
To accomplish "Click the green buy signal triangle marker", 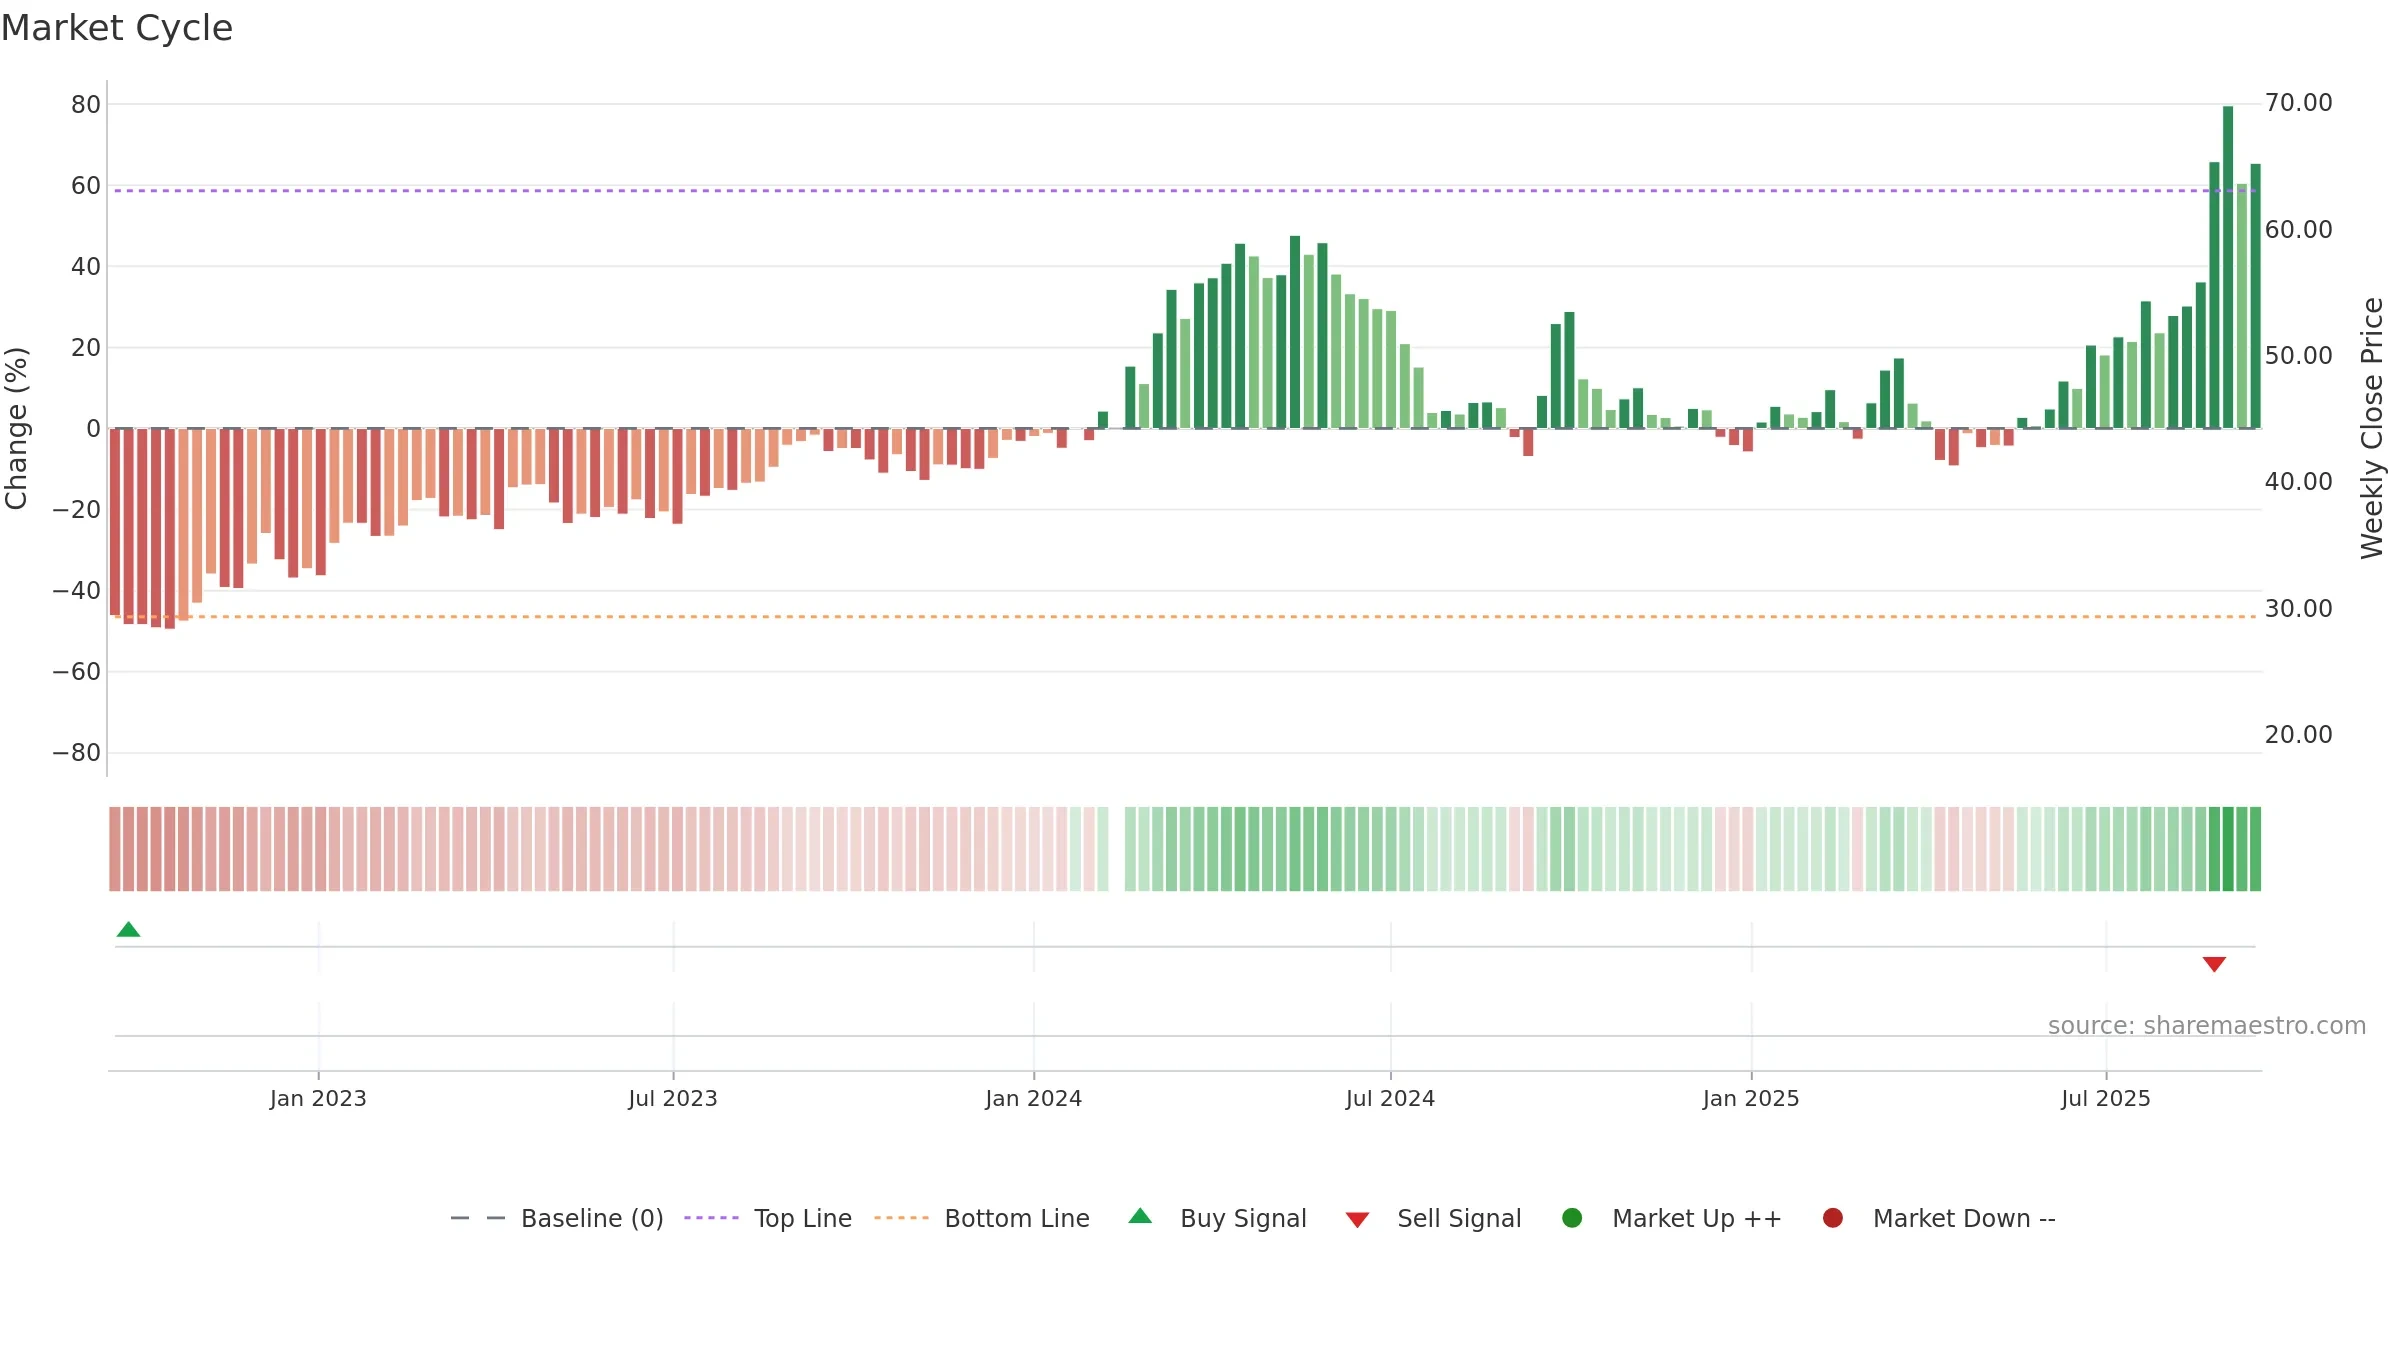I will [x=128, y=930].
